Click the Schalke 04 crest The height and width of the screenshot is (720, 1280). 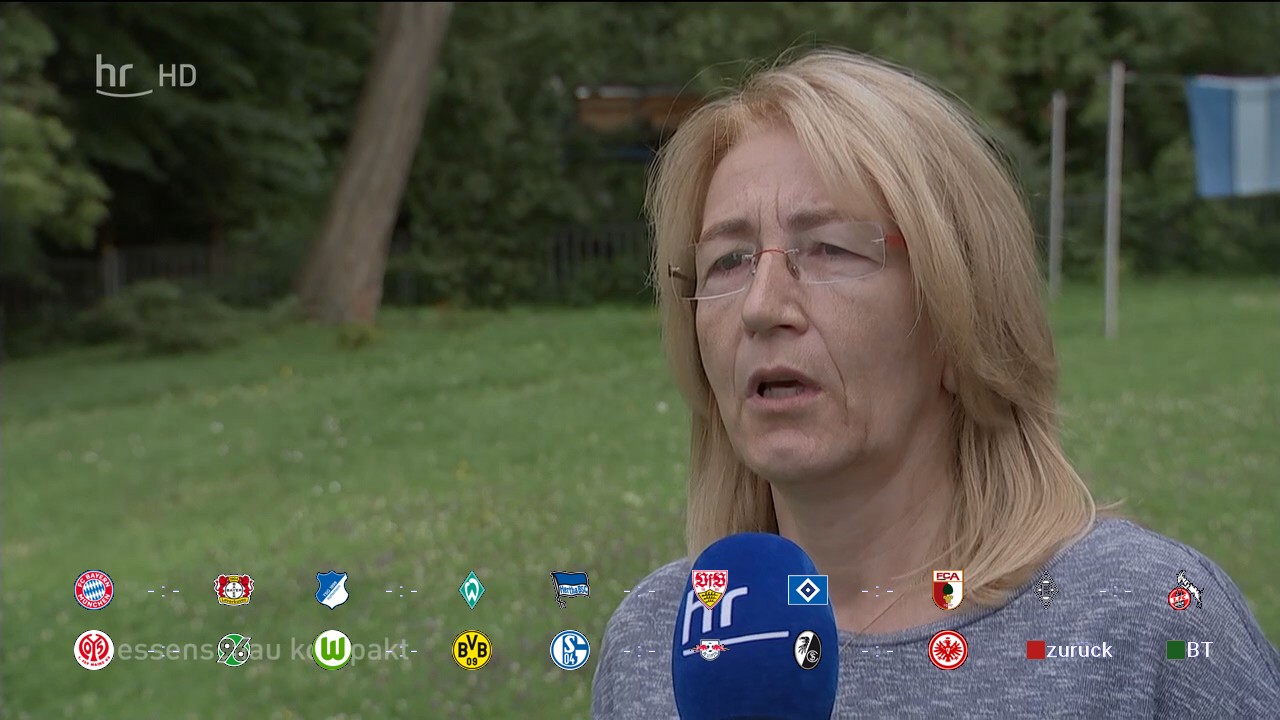point(570,650)
